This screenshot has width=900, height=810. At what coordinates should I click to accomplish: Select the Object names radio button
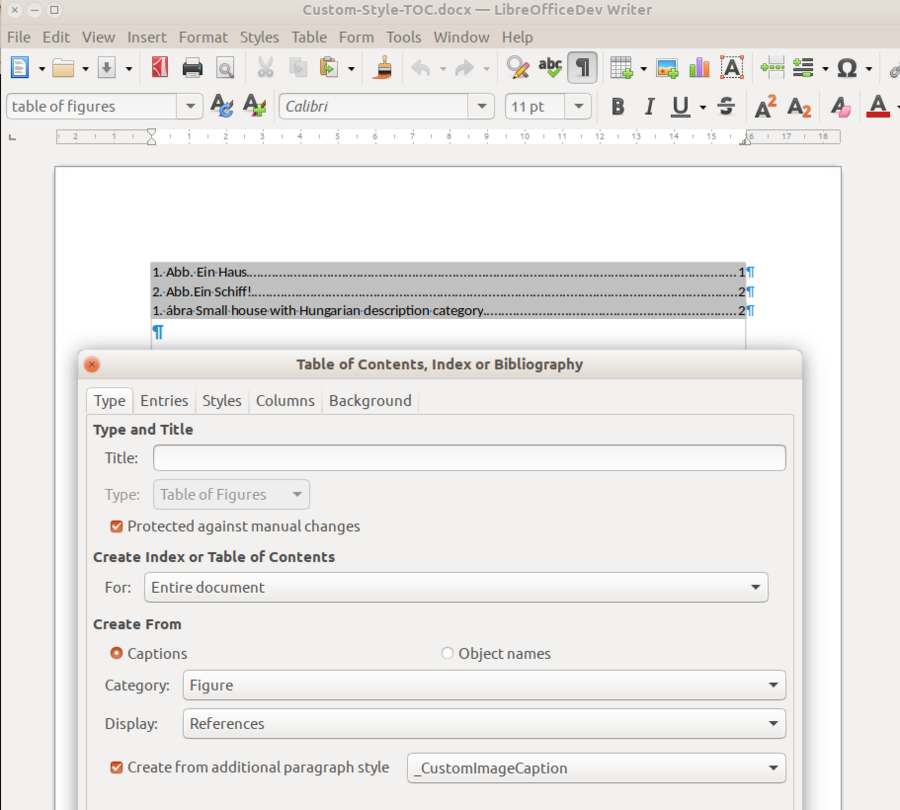tap(447, 654)
